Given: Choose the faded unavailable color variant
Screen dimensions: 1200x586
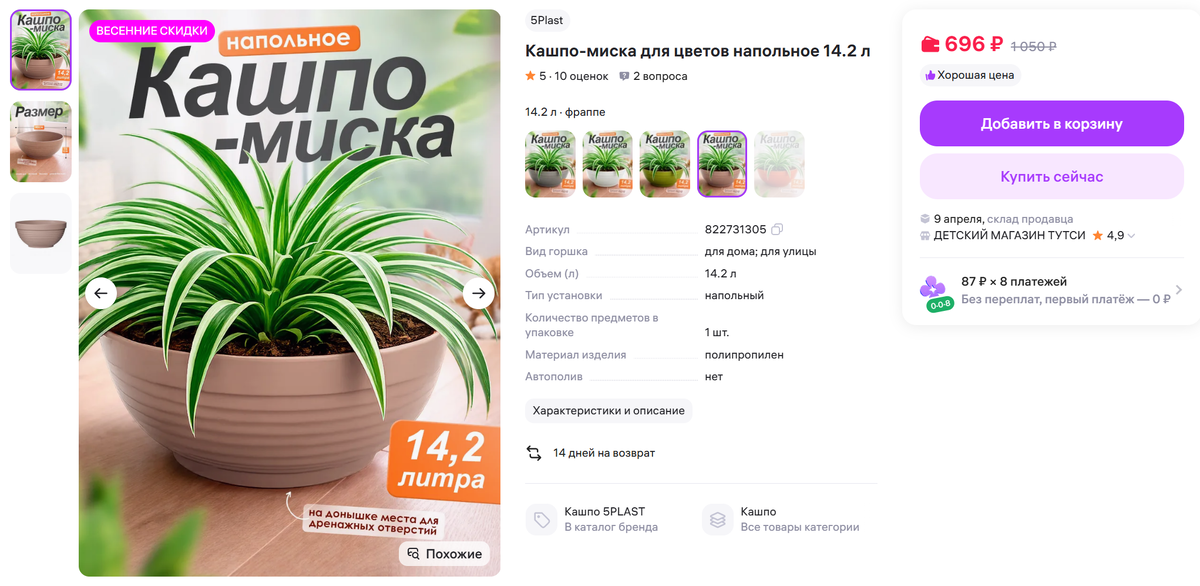Looking at the screenshot, I should click(779, 164).
